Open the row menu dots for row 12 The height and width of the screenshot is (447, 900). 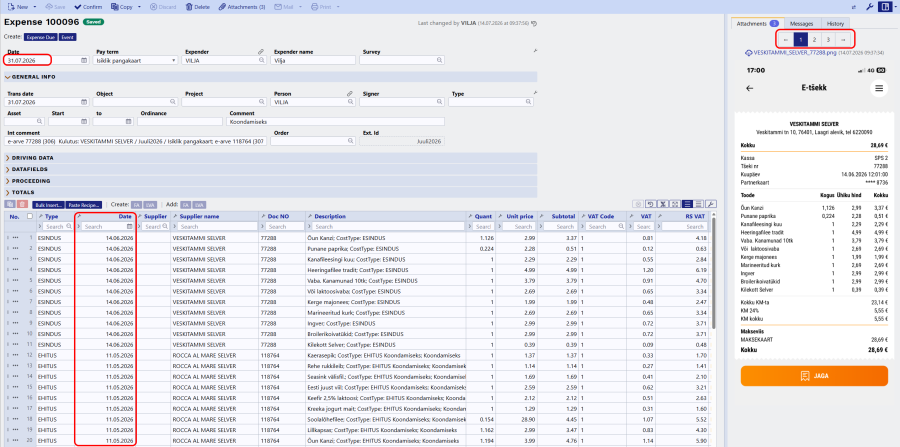pos(15,355)
